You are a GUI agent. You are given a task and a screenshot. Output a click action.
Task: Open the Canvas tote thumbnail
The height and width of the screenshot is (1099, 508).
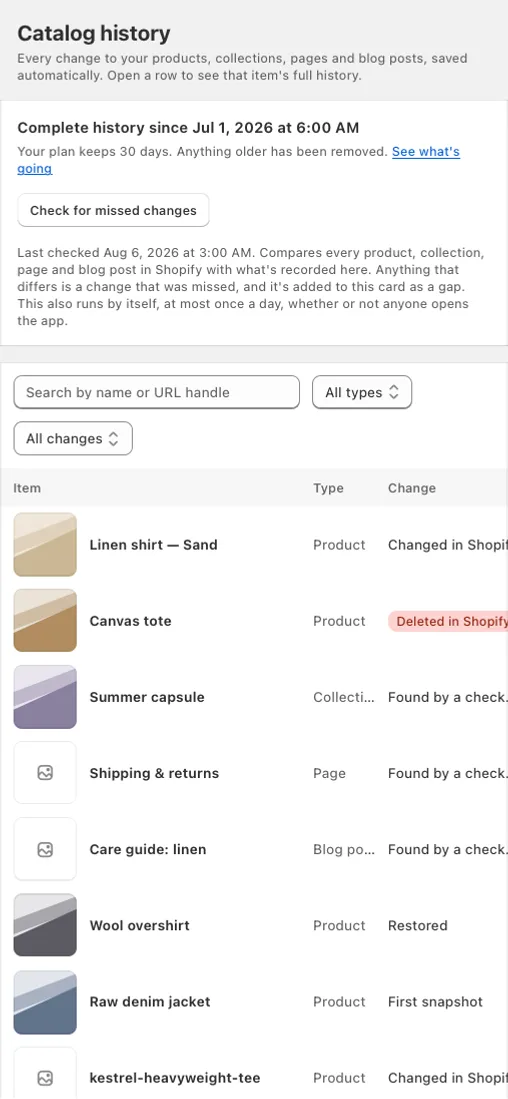pyautogui.click(x=45, y=621)
